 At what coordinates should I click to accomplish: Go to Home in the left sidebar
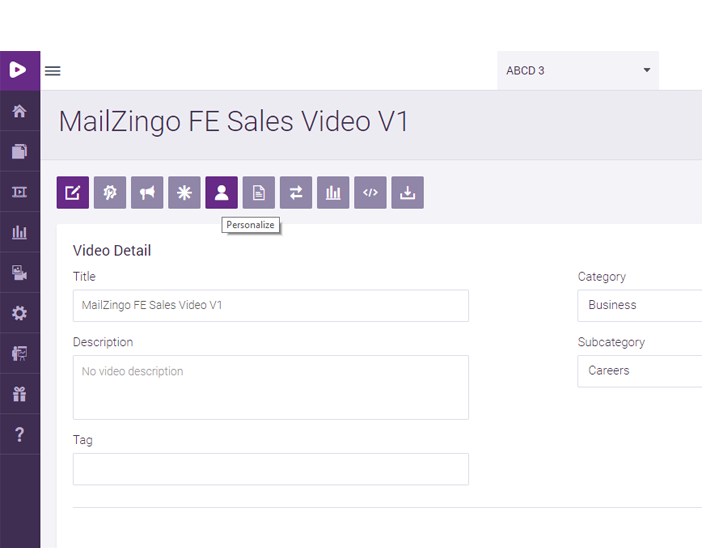19,111
